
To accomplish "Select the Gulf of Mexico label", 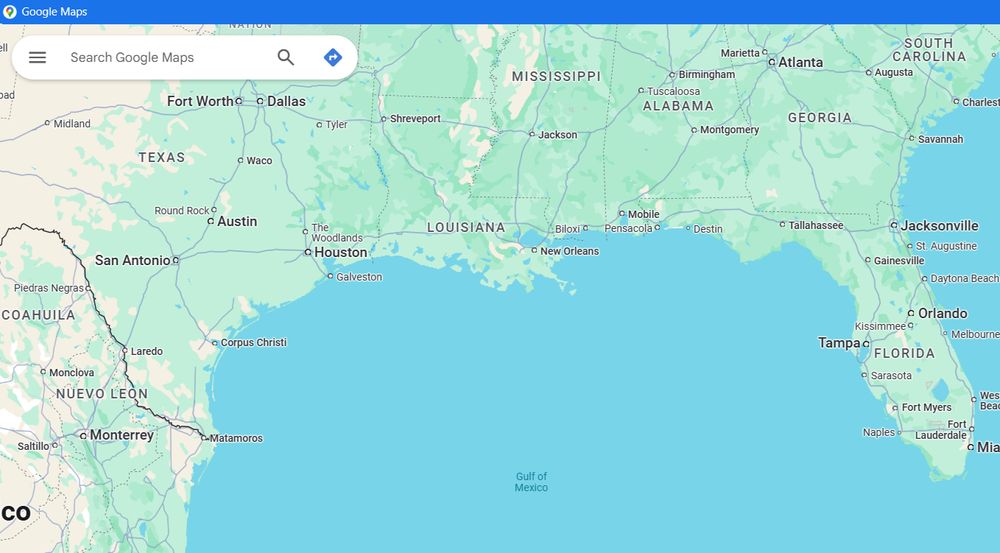I will click(531, 482).
